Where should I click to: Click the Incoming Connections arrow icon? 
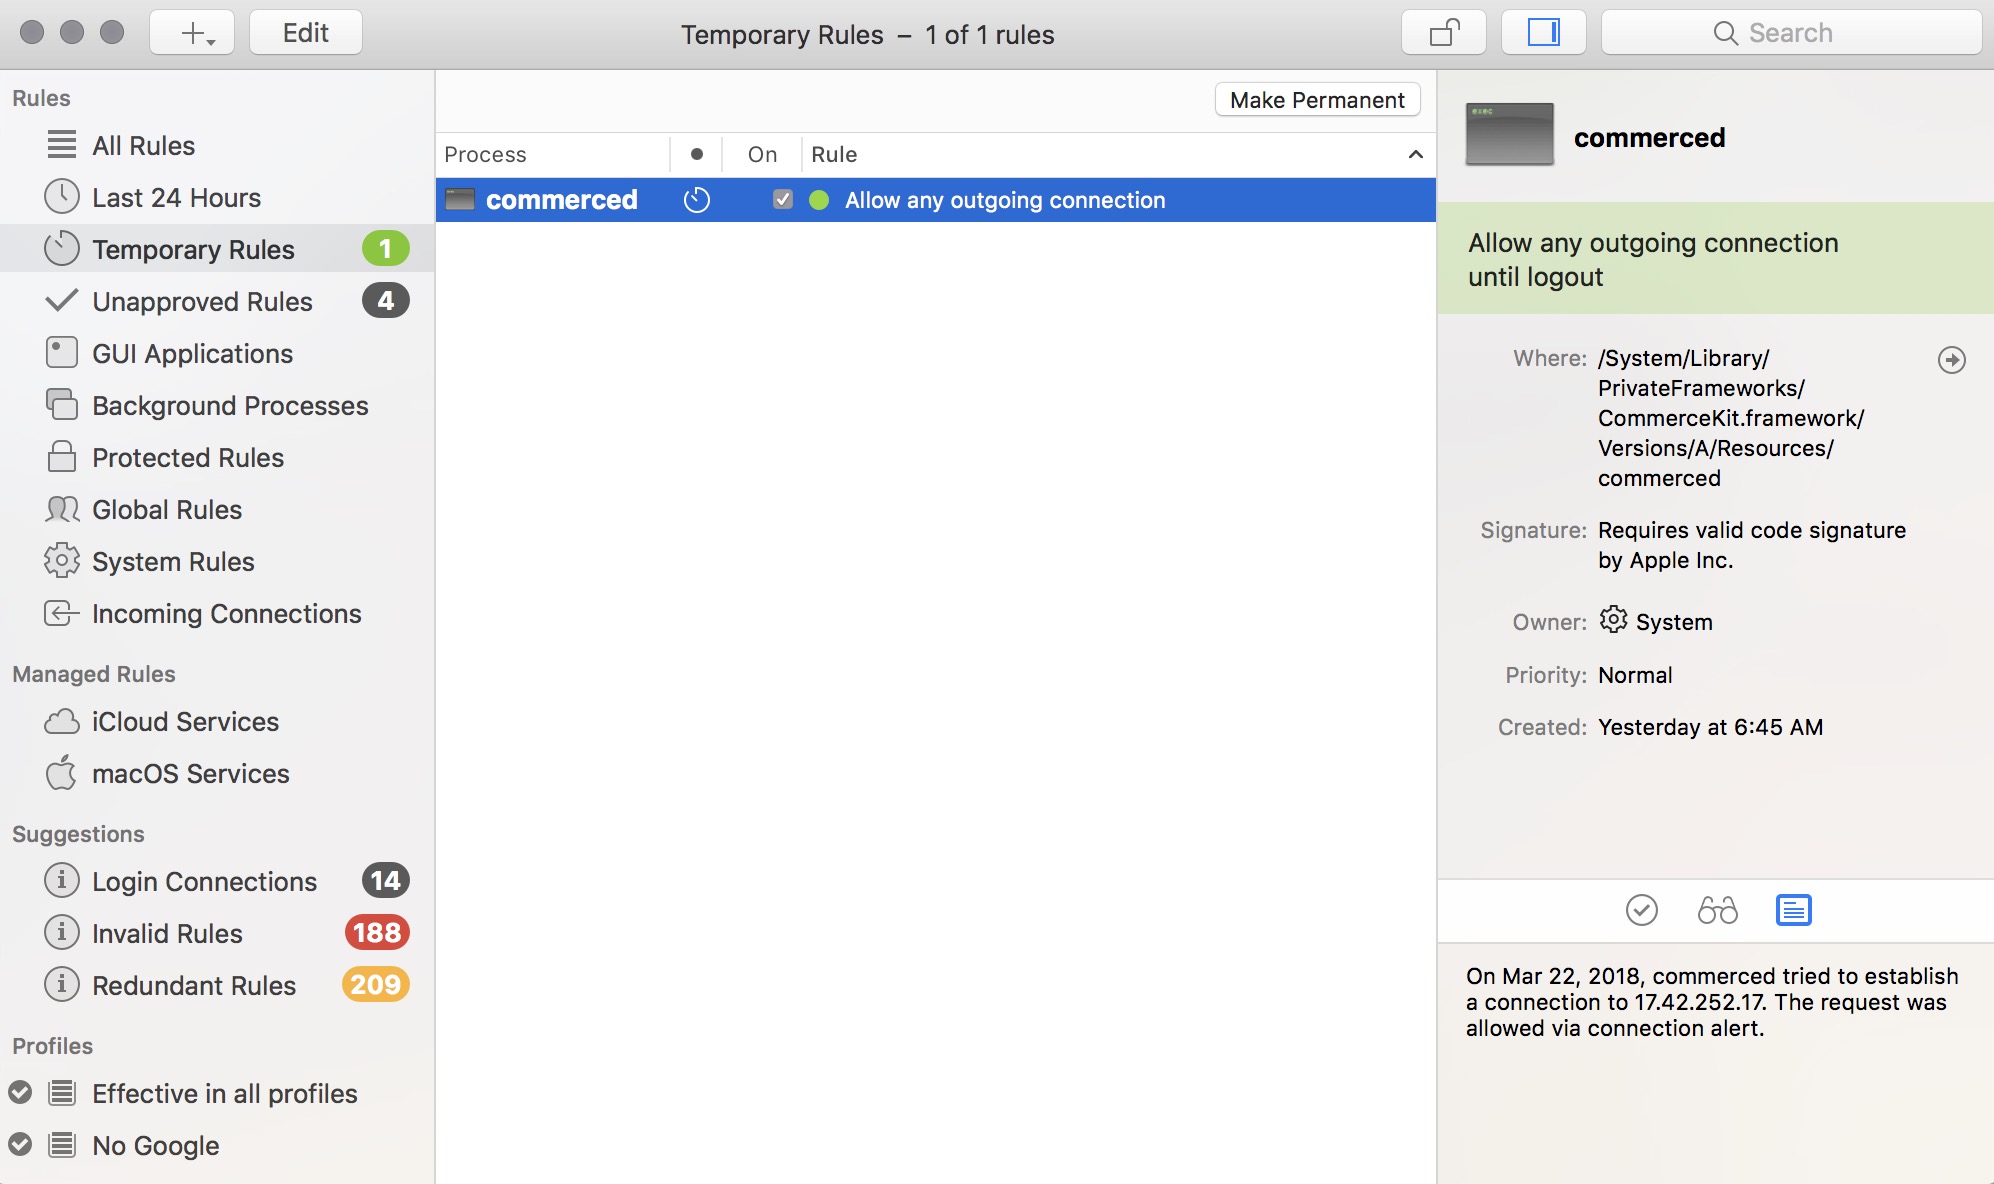pos(62,613)
